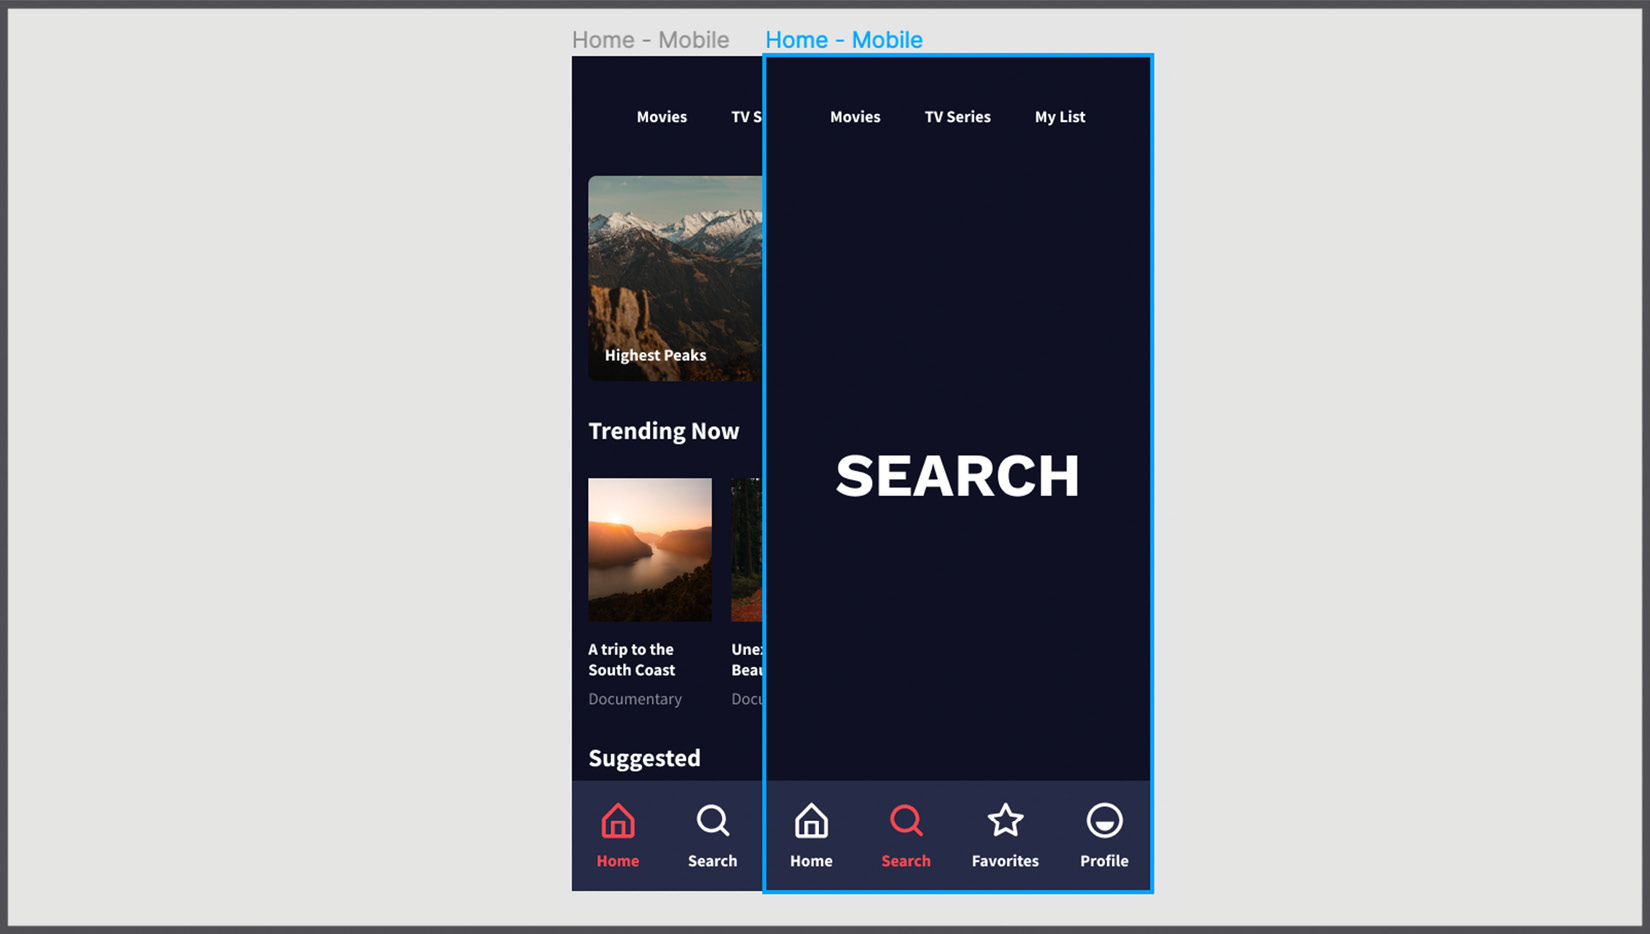1650x934 pixels.
Task: Tap the Favorites star icon
Action: [1005, 821]
